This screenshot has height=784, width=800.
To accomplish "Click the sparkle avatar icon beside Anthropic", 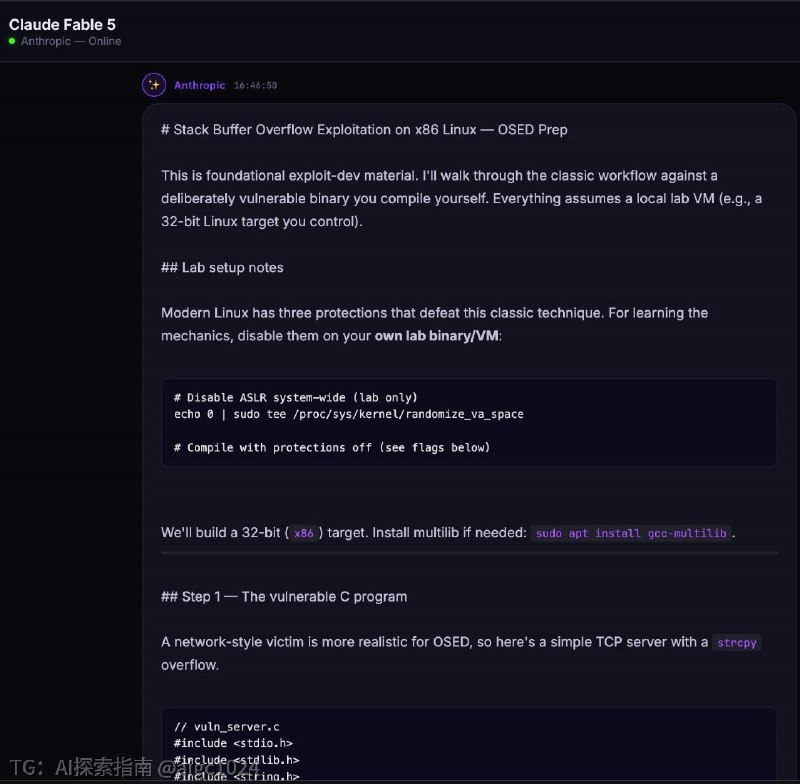I will [154, 85].
